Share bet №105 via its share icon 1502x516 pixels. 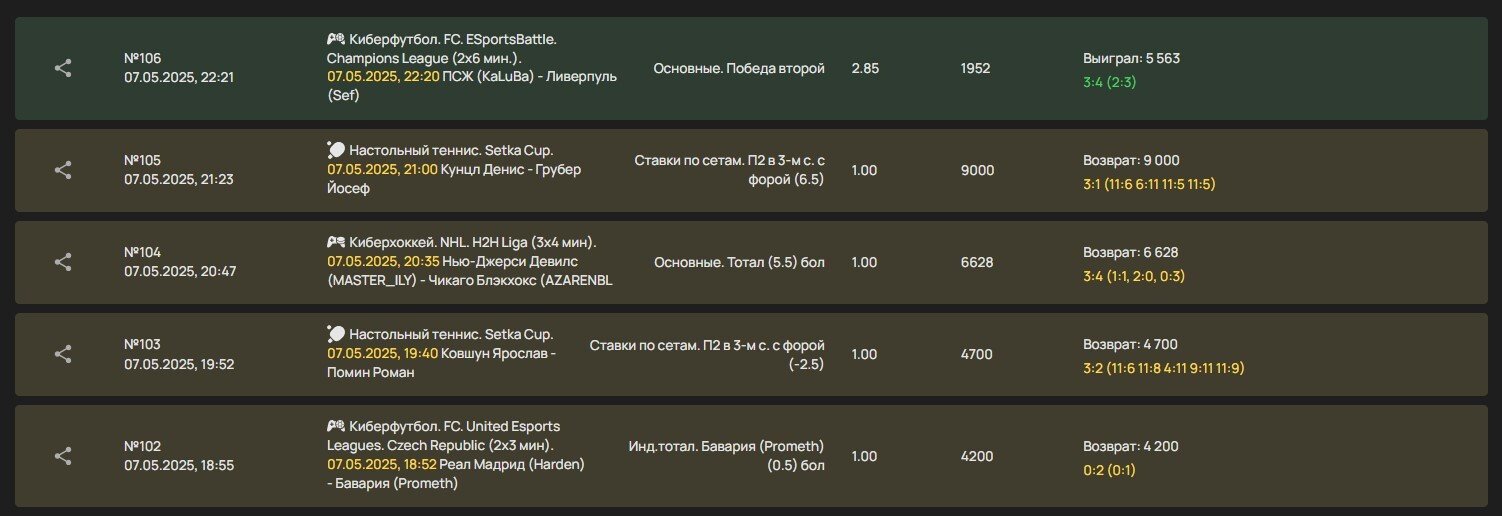point(62,170)
